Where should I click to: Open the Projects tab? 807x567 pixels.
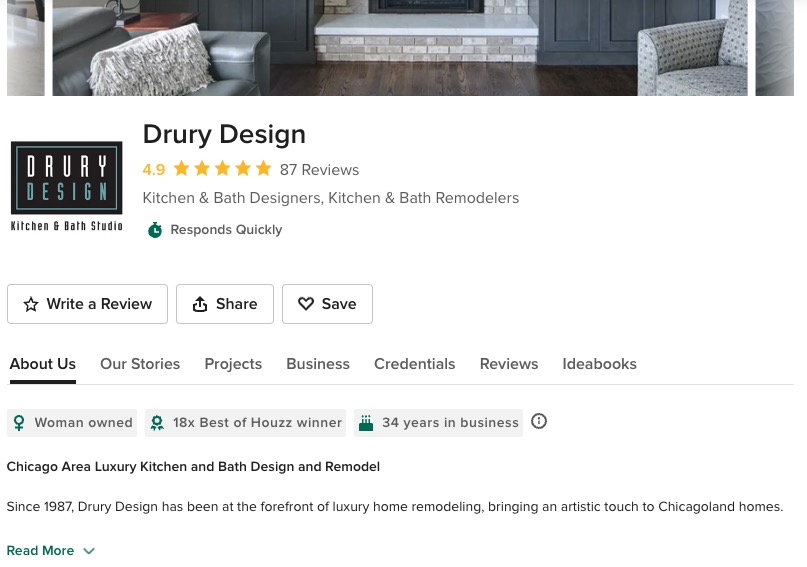coord(233,364)
